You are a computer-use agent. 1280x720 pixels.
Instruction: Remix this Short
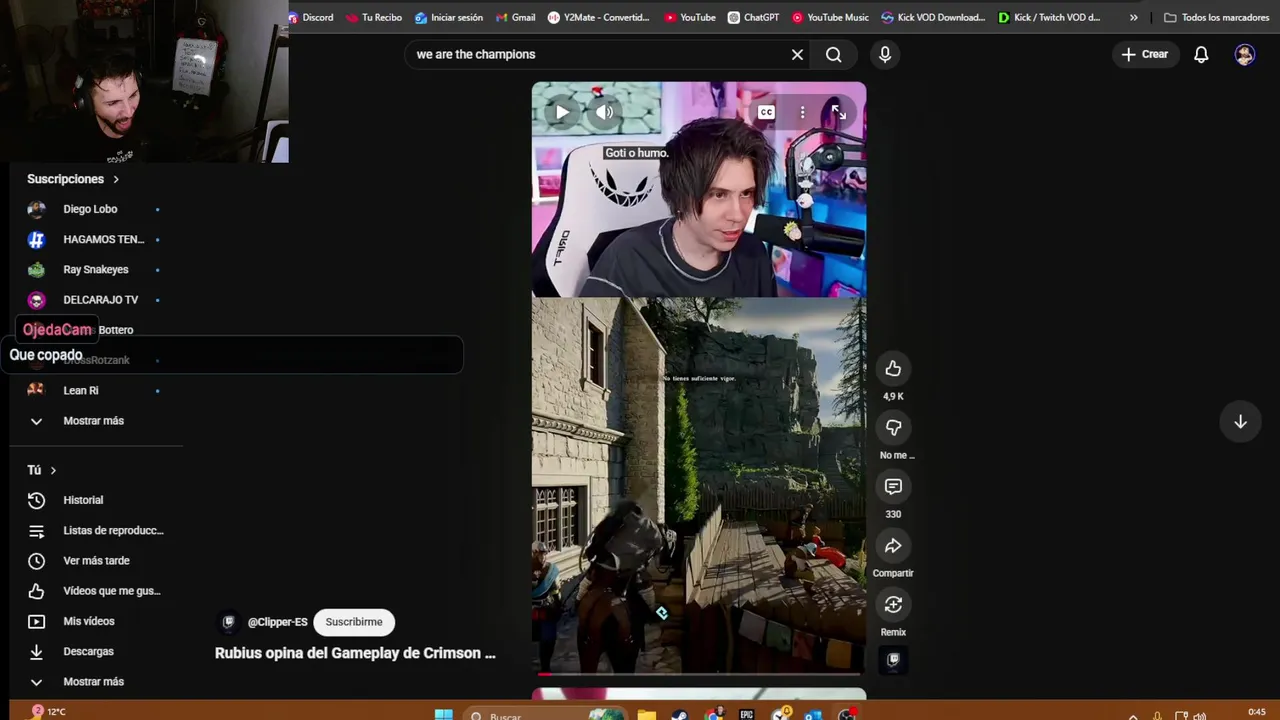(893, 605)
